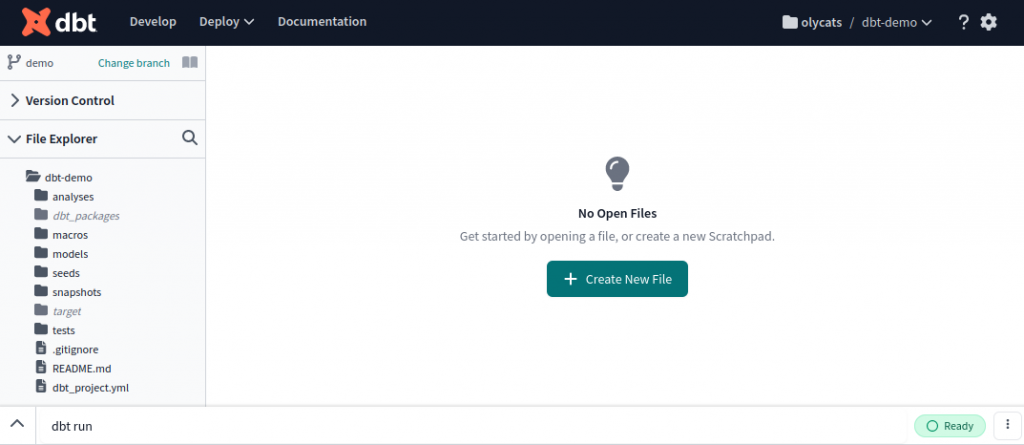Open the help question mark icon
Screen dimensions: 1024x445
click(963, 22)
